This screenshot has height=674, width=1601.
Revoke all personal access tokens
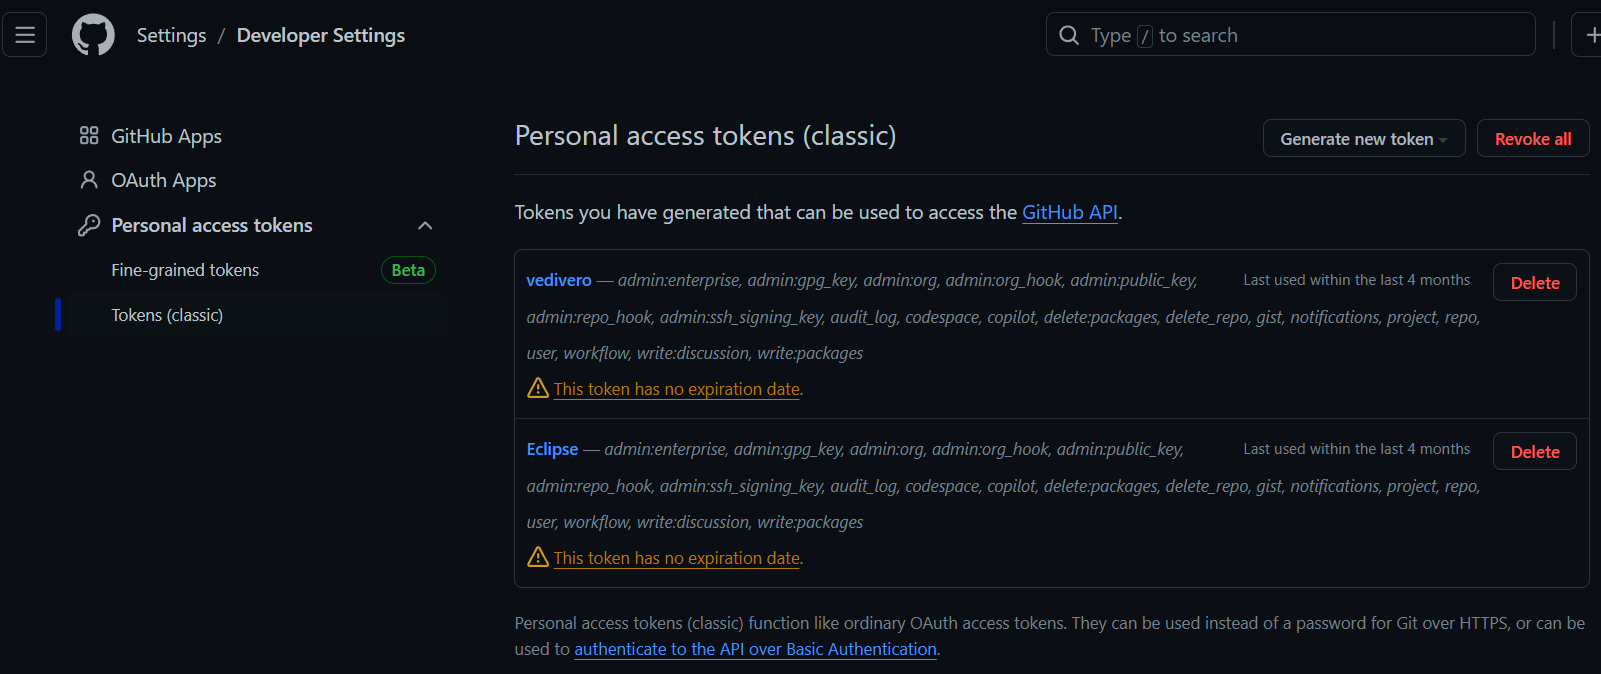pyautogui.click(x=1532, y=139)
